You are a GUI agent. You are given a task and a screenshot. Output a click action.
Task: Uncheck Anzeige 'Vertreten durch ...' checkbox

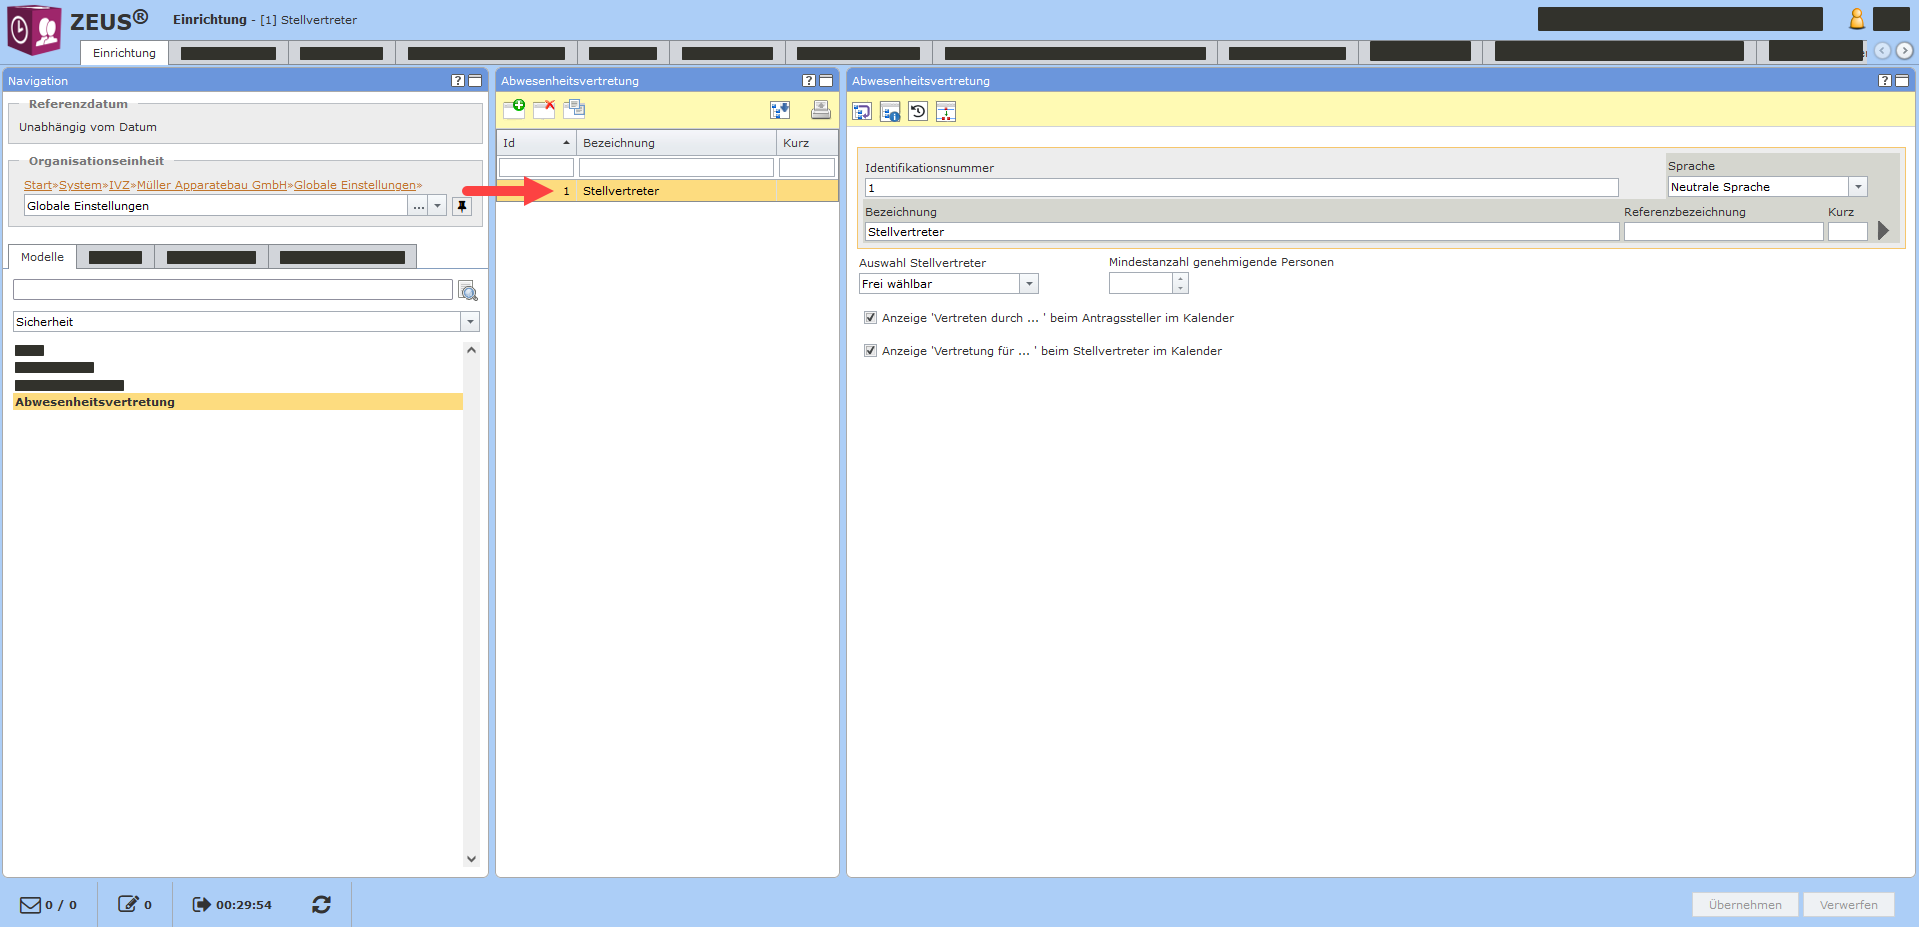870,318
